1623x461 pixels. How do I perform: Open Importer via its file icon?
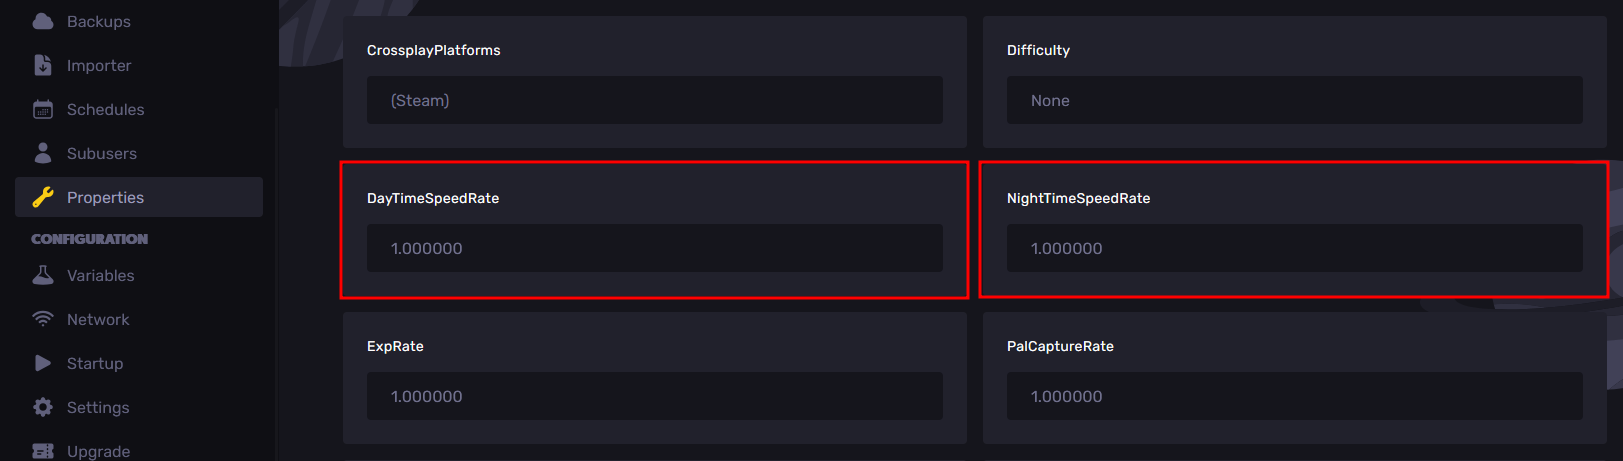[x=43, y=65]
